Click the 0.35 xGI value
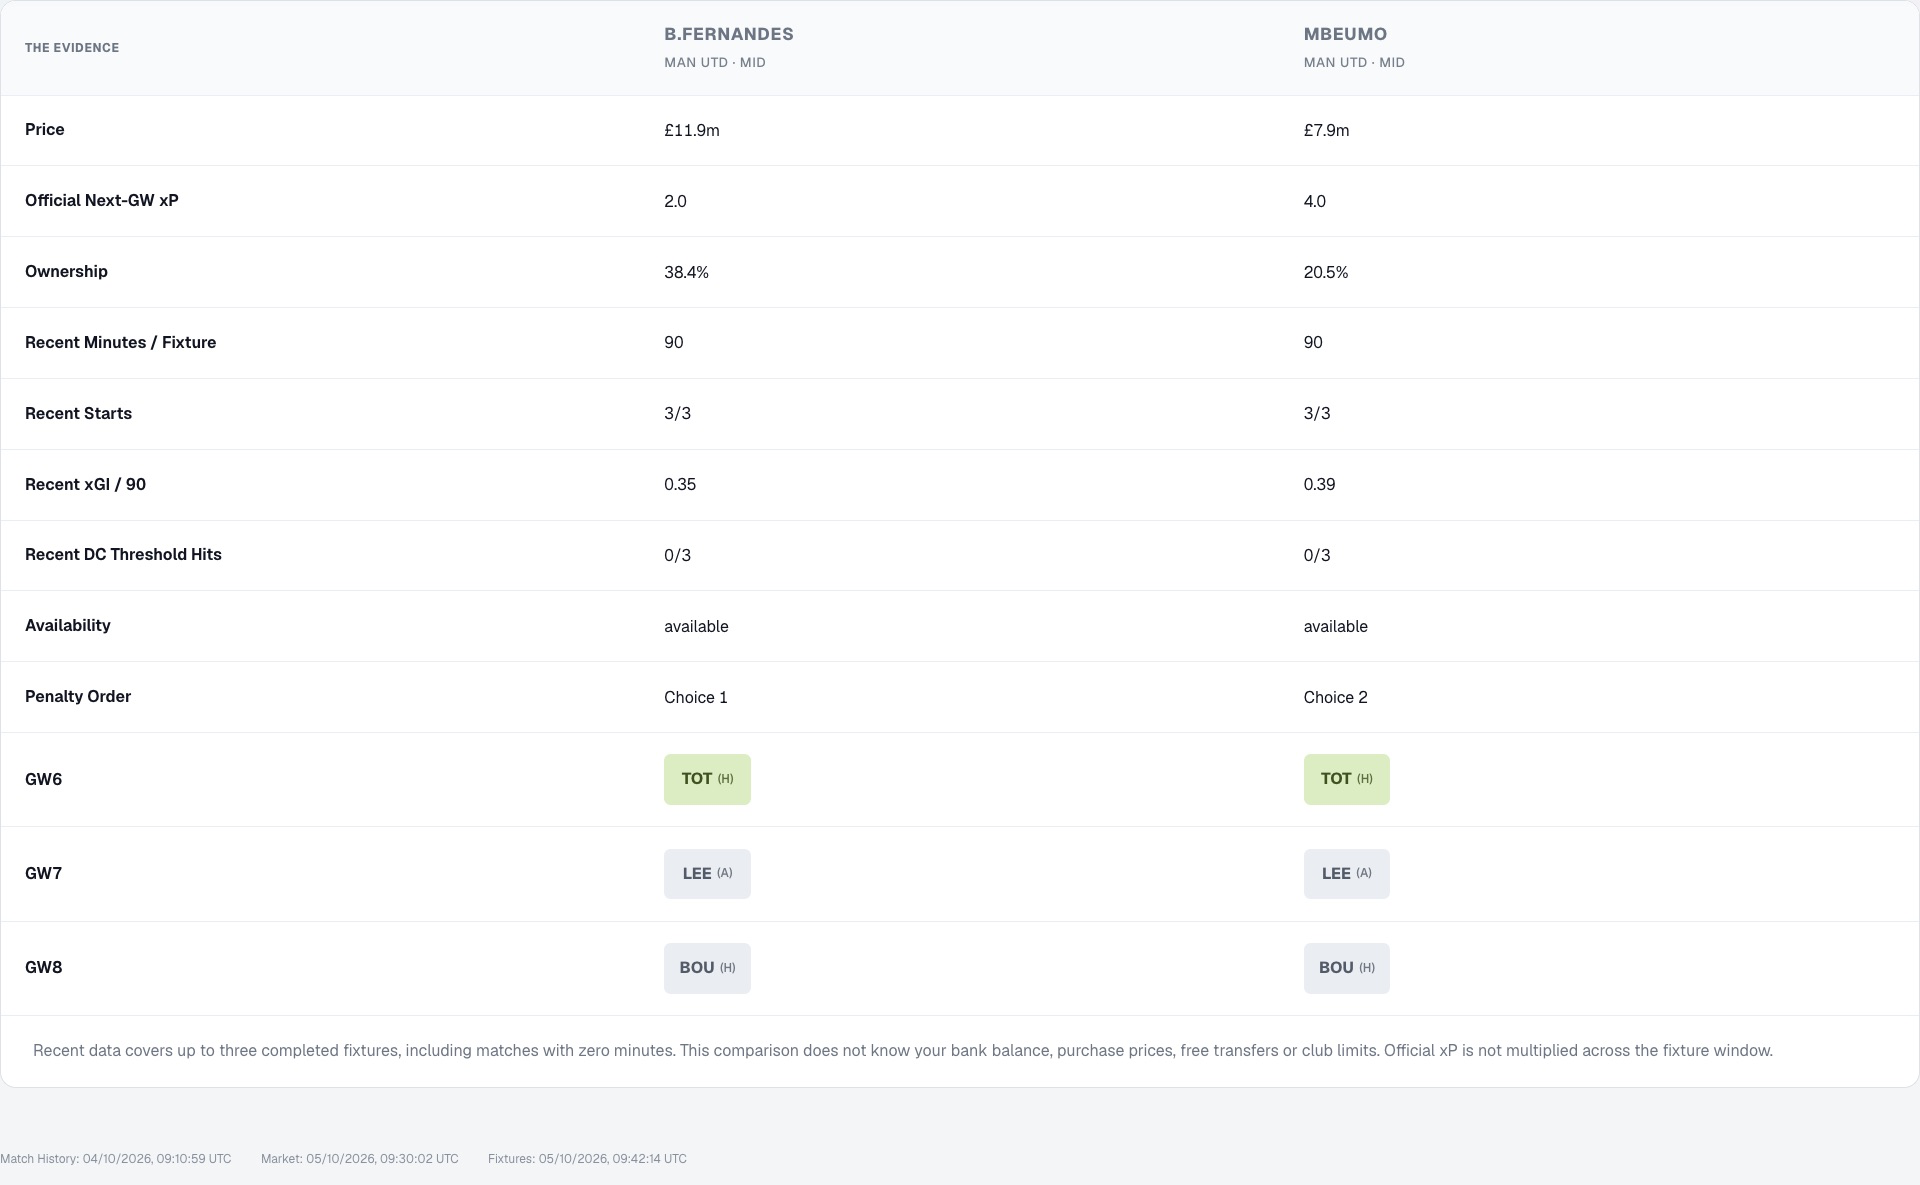This screenshot has width=1920, height=1185. pos(680,484)
